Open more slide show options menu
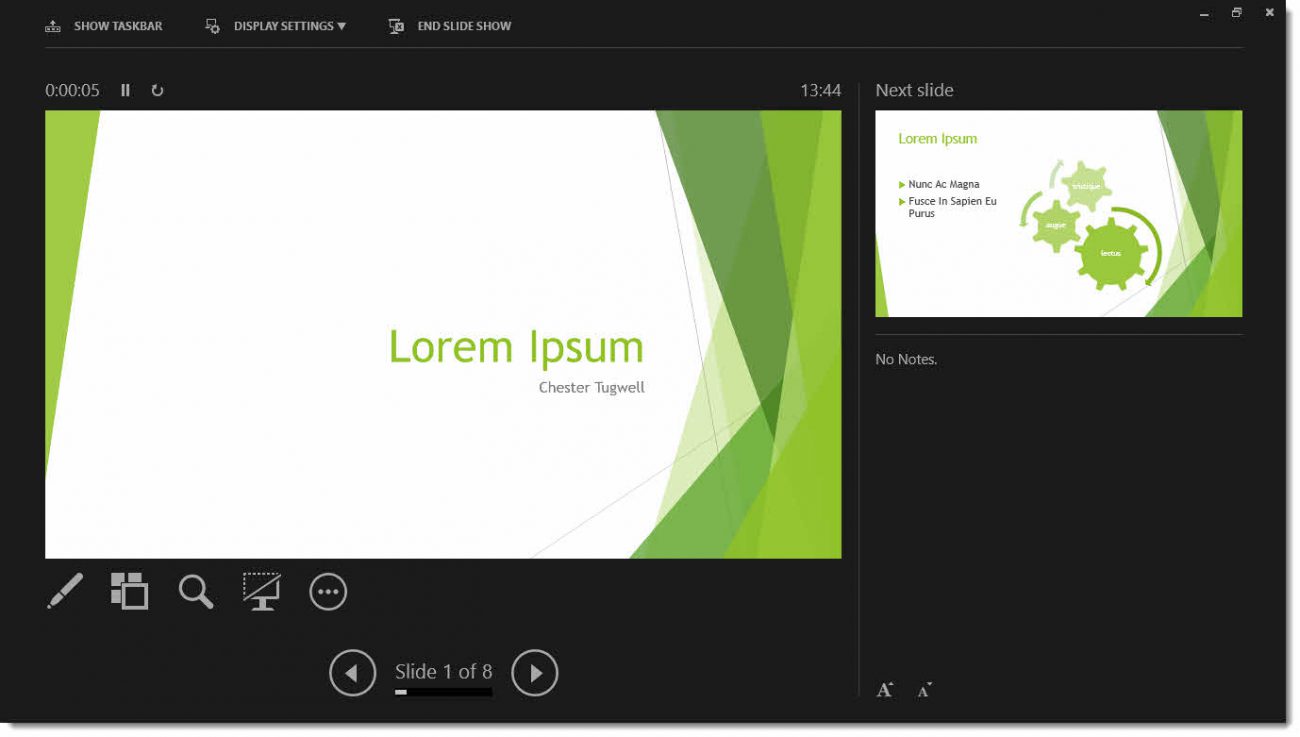This screenshot has height=737, width=1300. [x=328, y=591]
